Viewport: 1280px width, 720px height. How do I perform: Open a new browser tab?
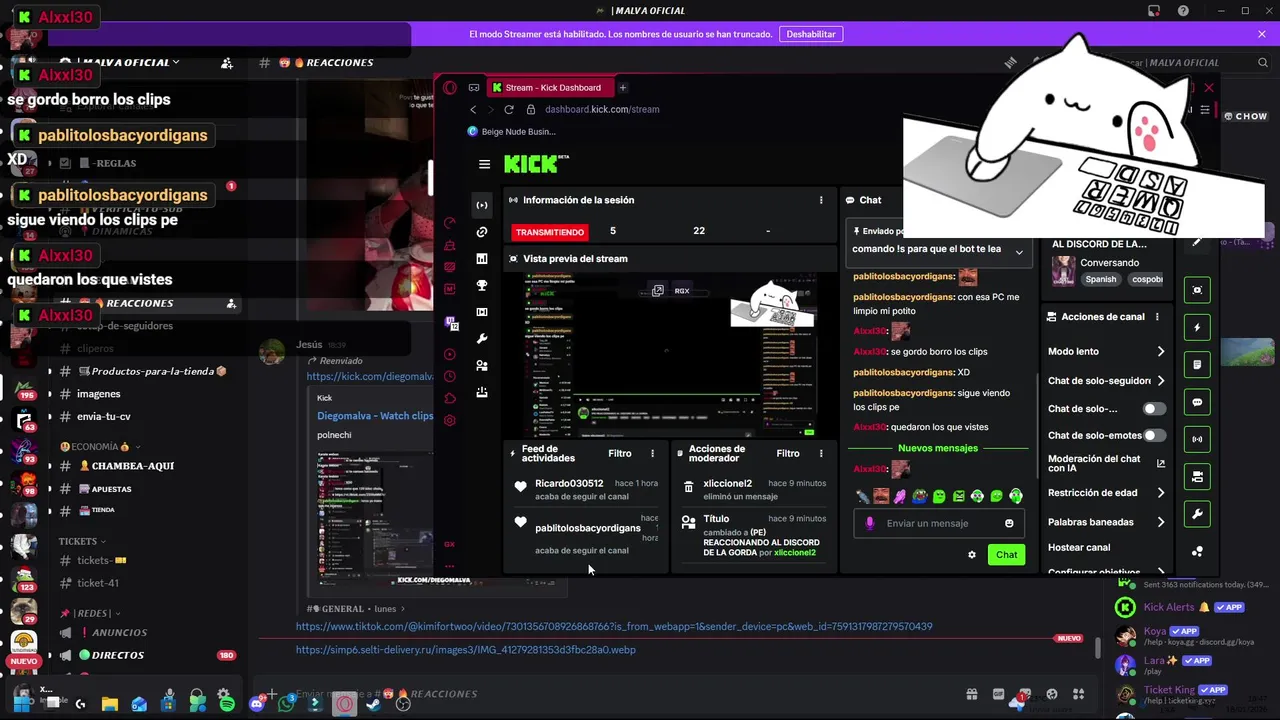tap(622, 87)
